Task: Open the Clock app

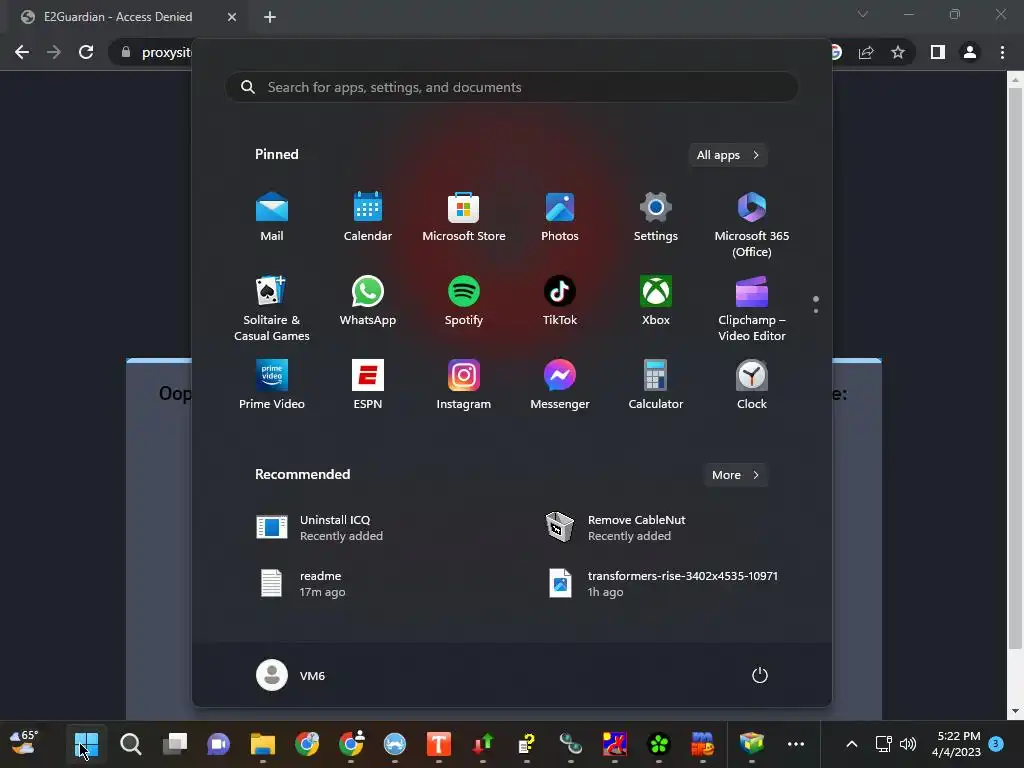Action: tap(752, 385)
